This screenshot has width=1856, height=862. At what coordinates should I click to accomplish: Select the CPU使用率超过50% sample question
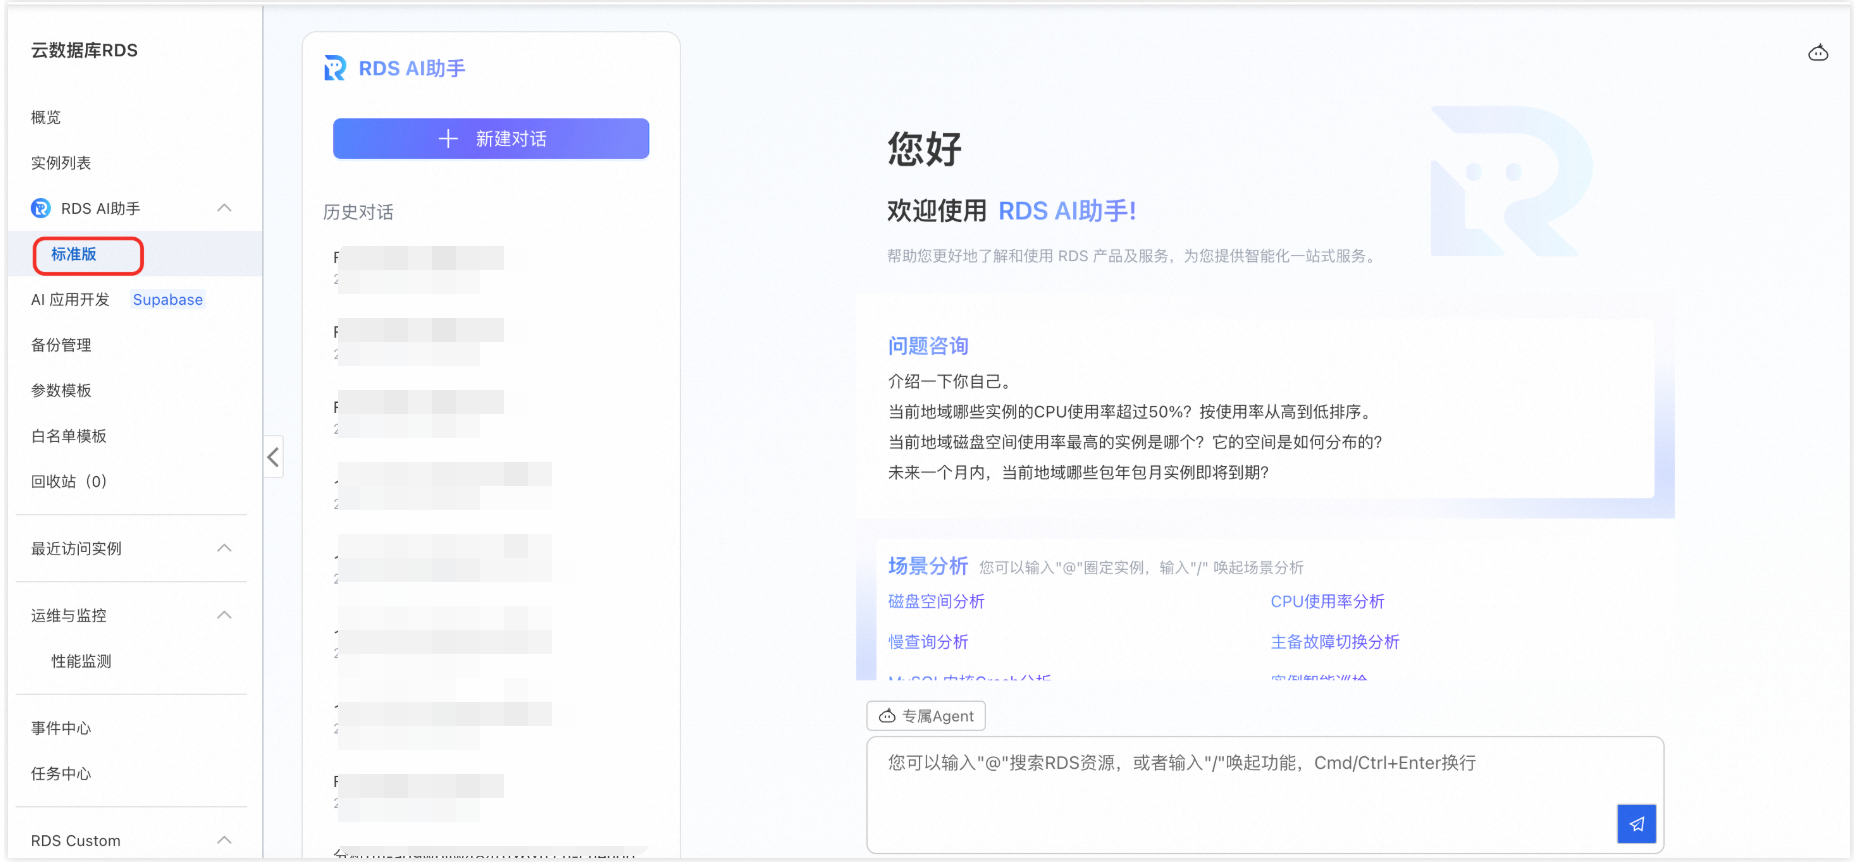[x=1132, y=411]
